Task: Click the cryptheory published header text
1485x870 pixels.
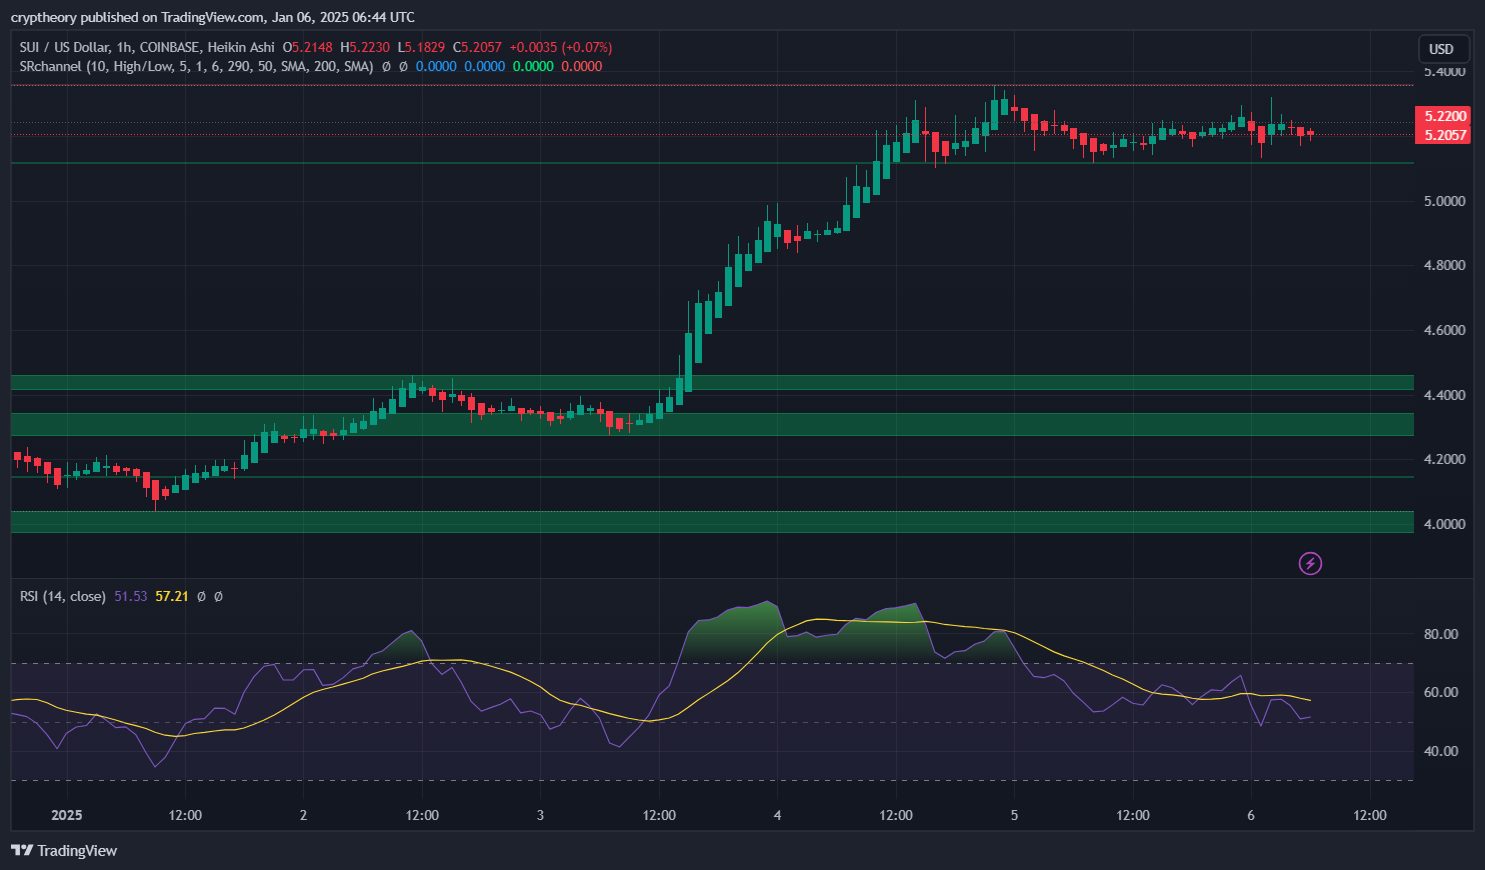Action: point(213,17)
